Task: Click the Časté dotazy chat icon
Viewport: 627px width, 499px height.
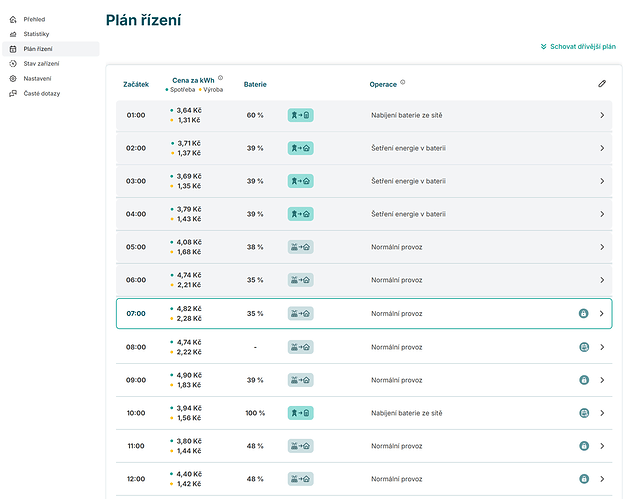Action: (x=13, y=93)
